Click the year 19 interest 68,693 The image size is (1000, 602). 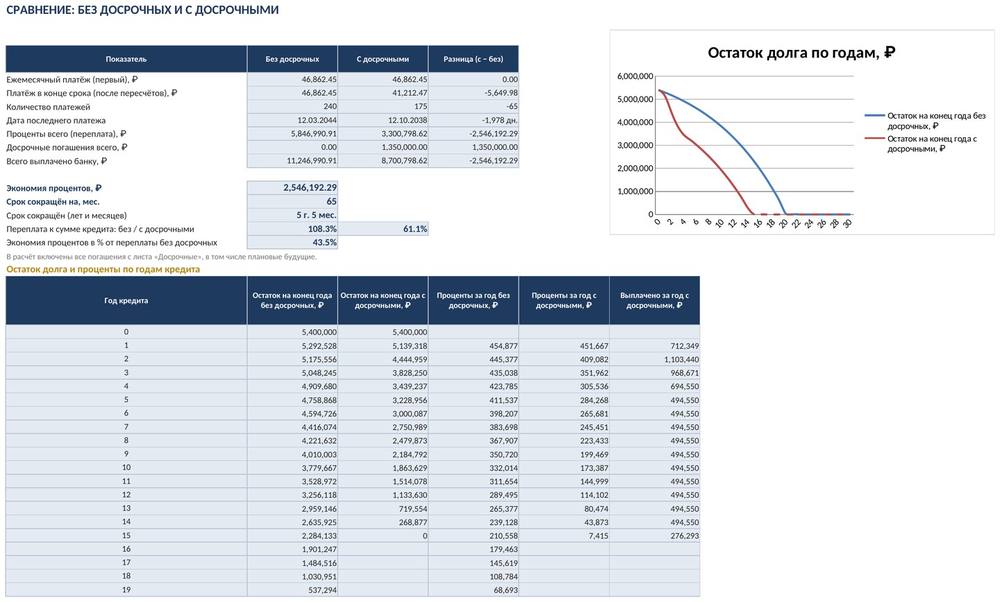point(473,590)
